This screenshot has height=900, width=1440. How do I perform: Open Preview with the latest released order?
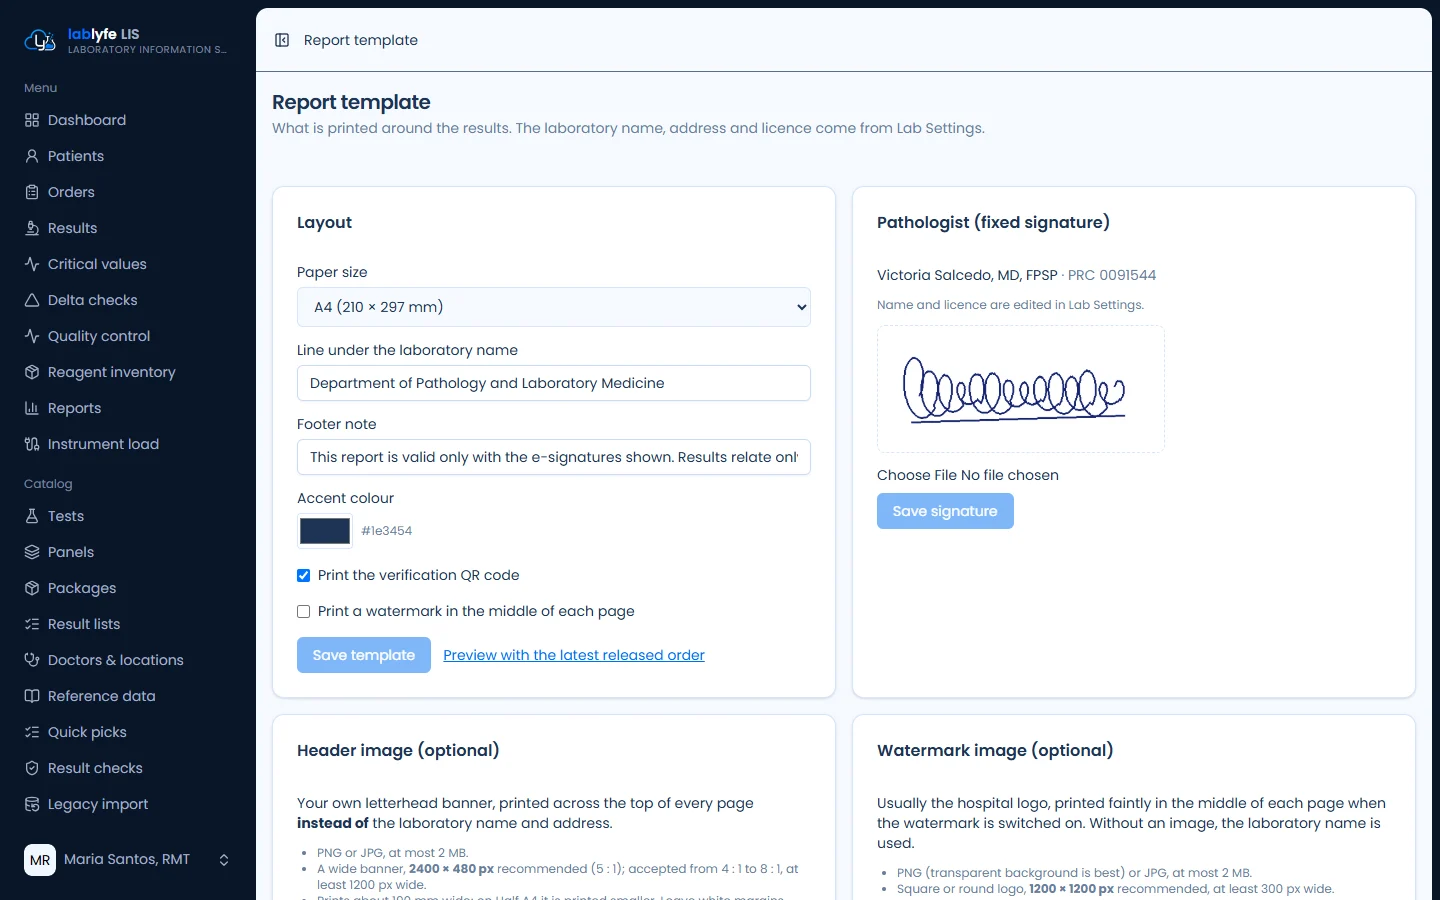(574, 655)
